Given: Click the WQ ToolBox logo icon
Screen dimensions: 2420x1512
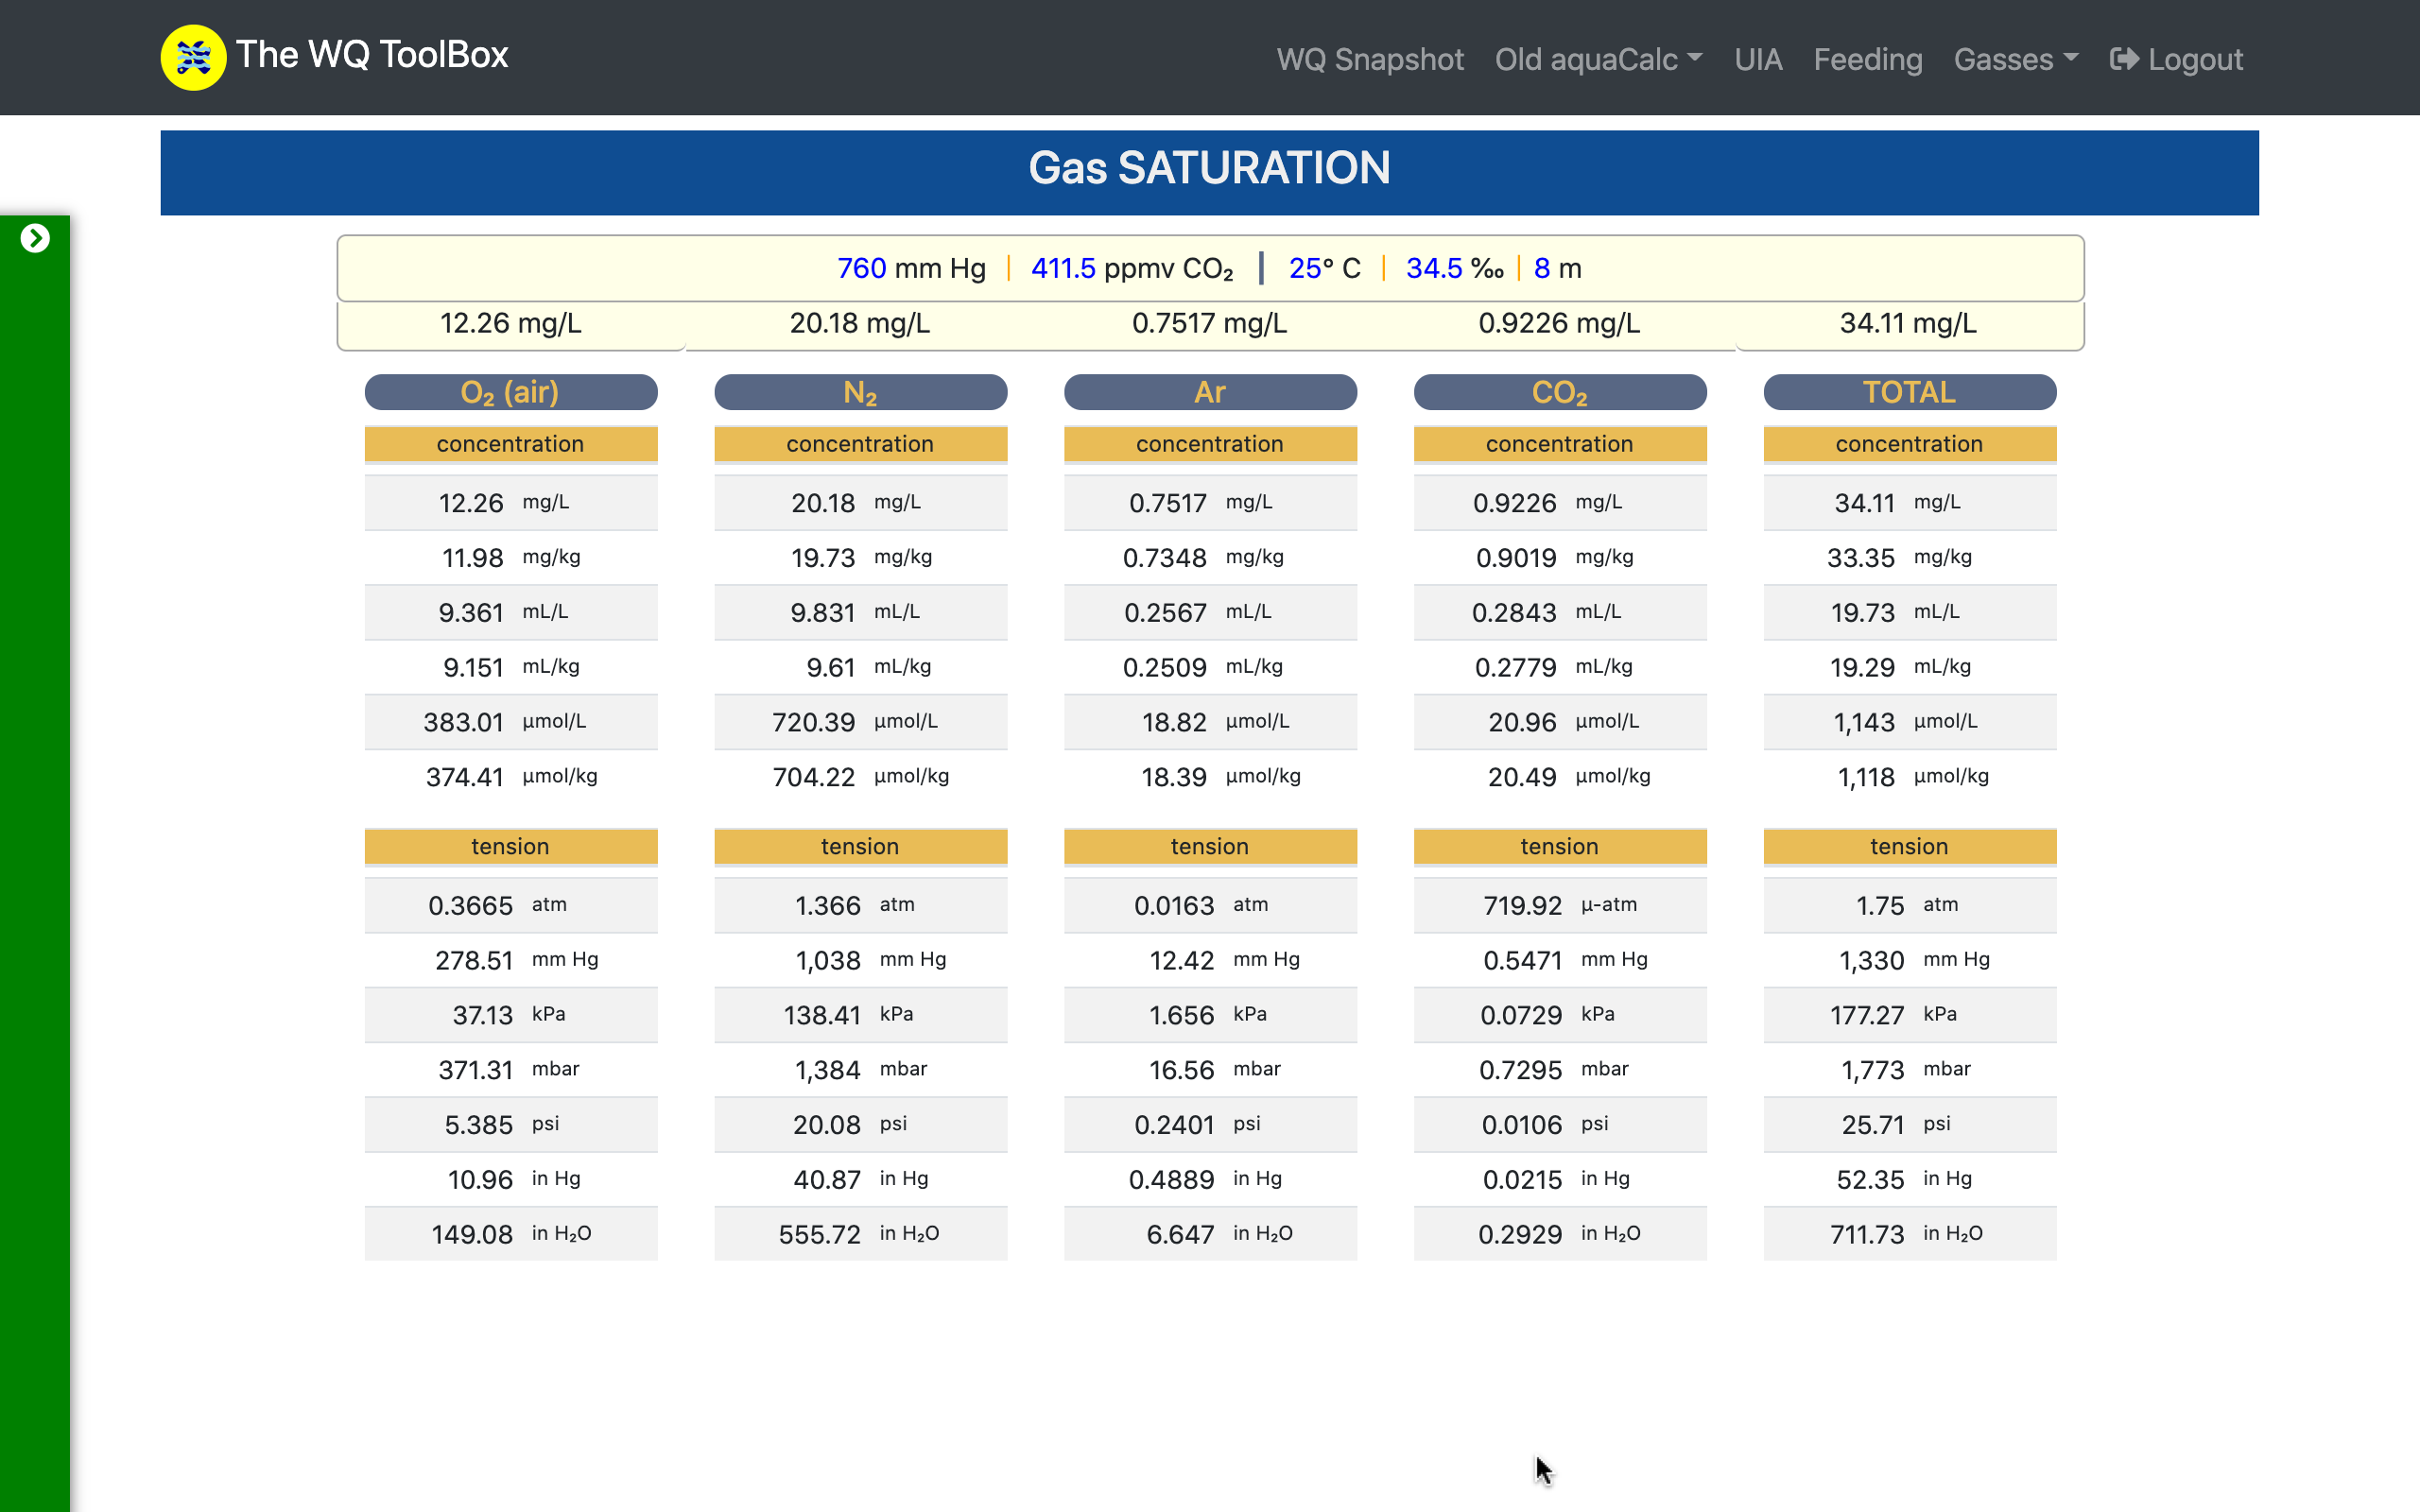Looking at the screenshot, I should click(193, 57).
